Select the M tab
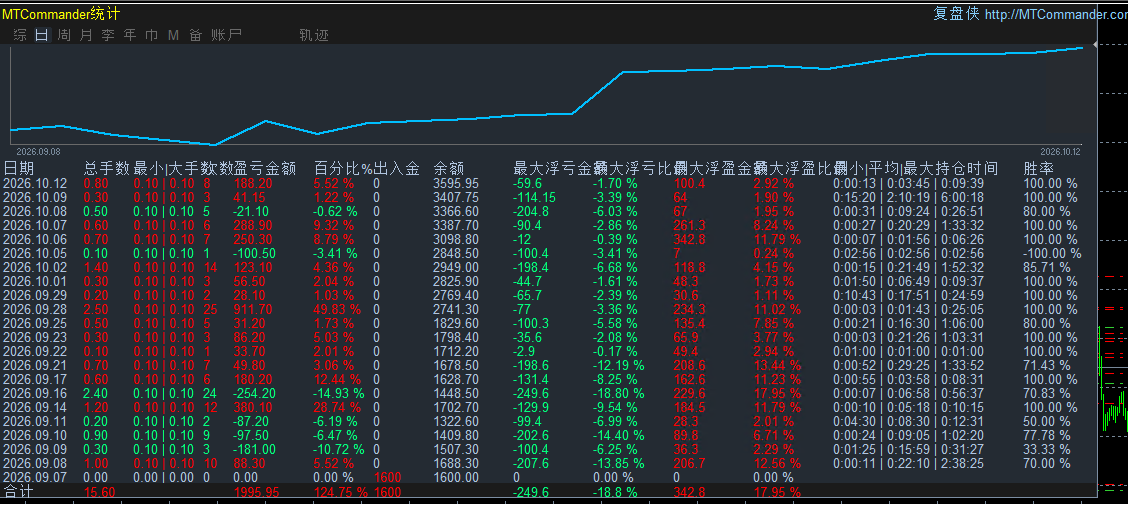The width and height of the screenshot is (1128, 505). coord(173,35)
